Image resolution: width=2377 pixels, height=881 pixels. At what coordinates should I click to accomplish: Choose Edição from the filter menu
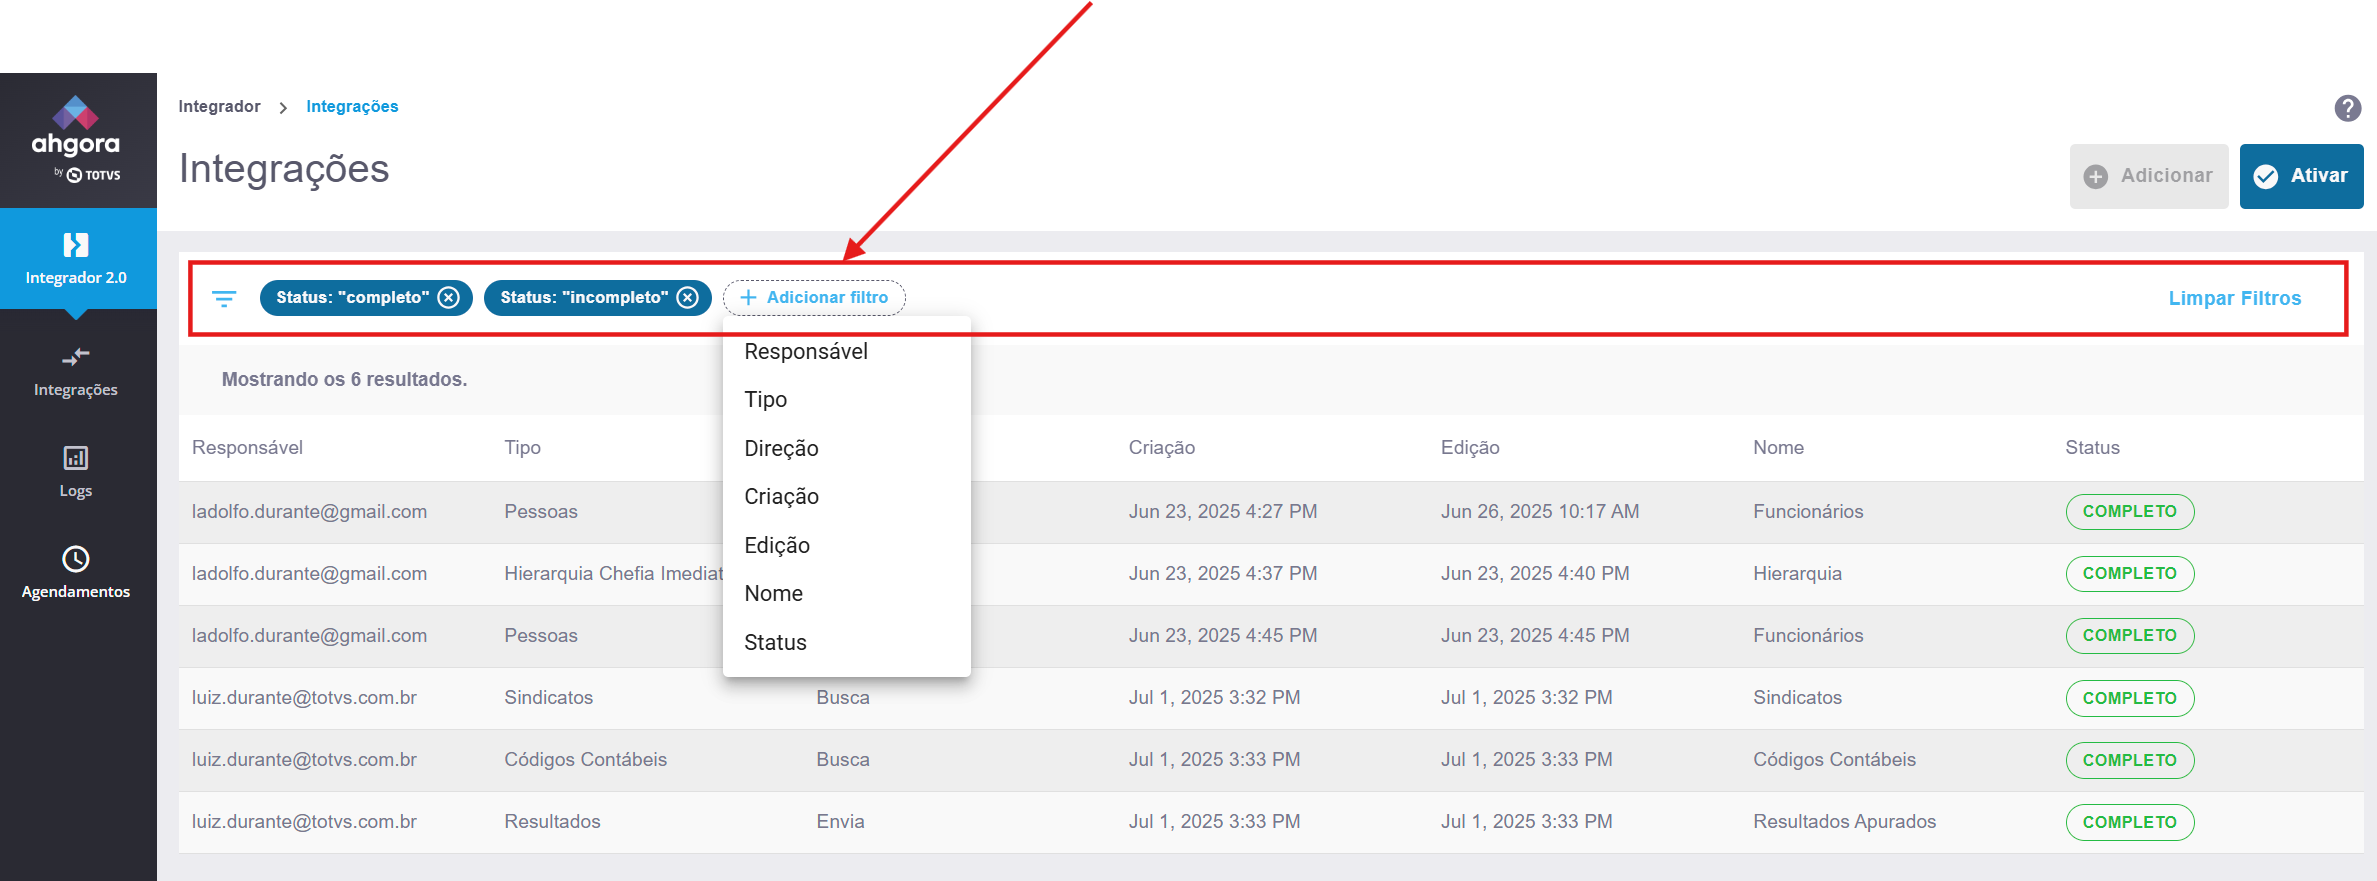pos(846,545)
